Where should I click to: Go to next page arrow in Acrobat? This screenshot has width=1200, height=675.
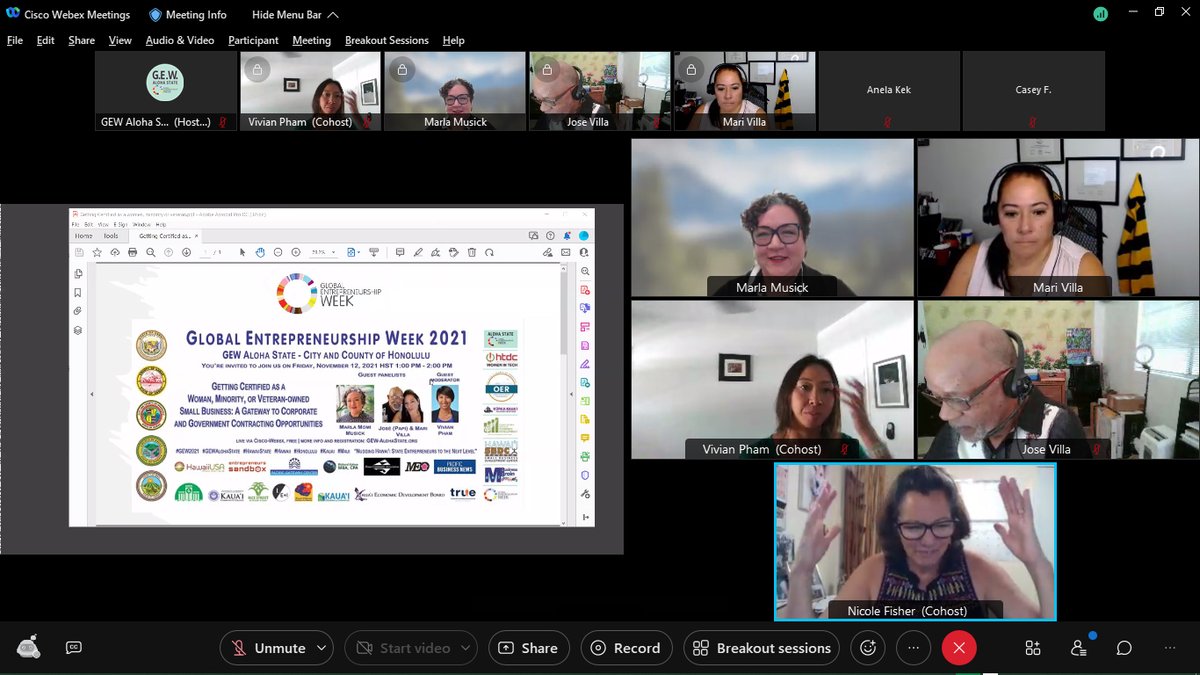click(186, 252)
